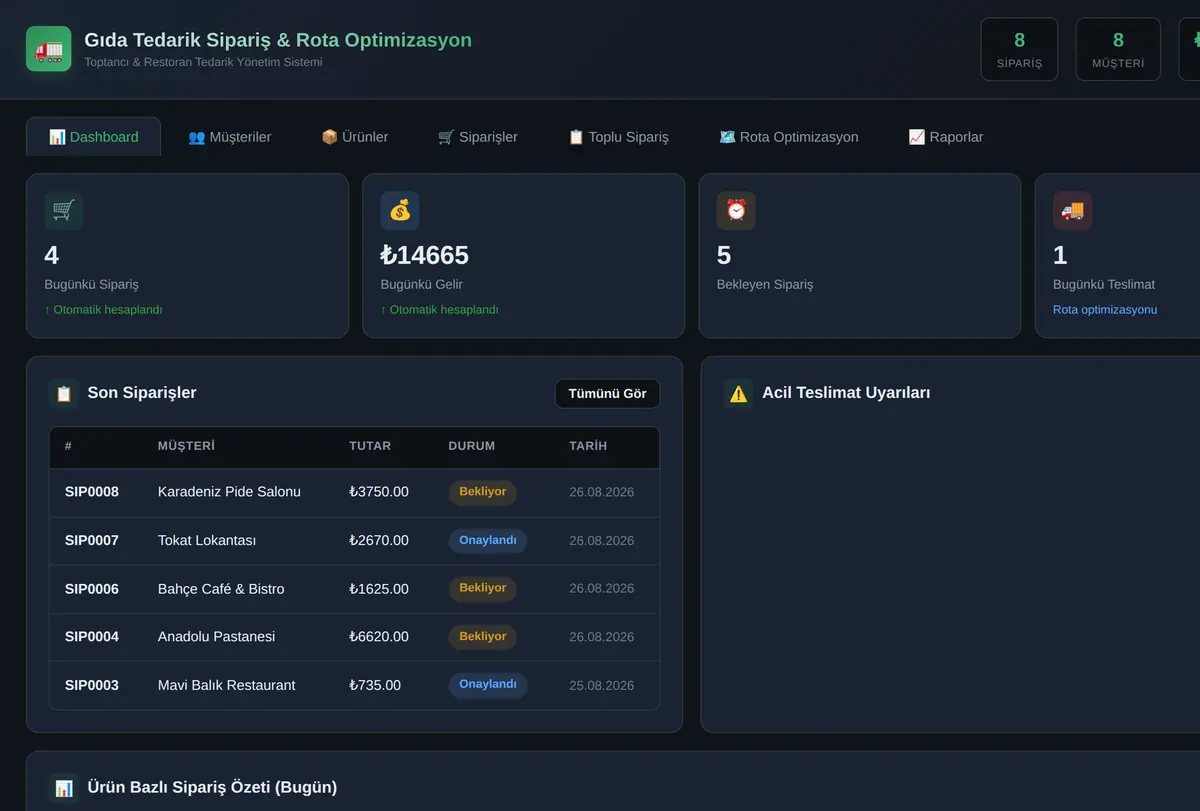Open the Dashboard tab

click(93, 137)
